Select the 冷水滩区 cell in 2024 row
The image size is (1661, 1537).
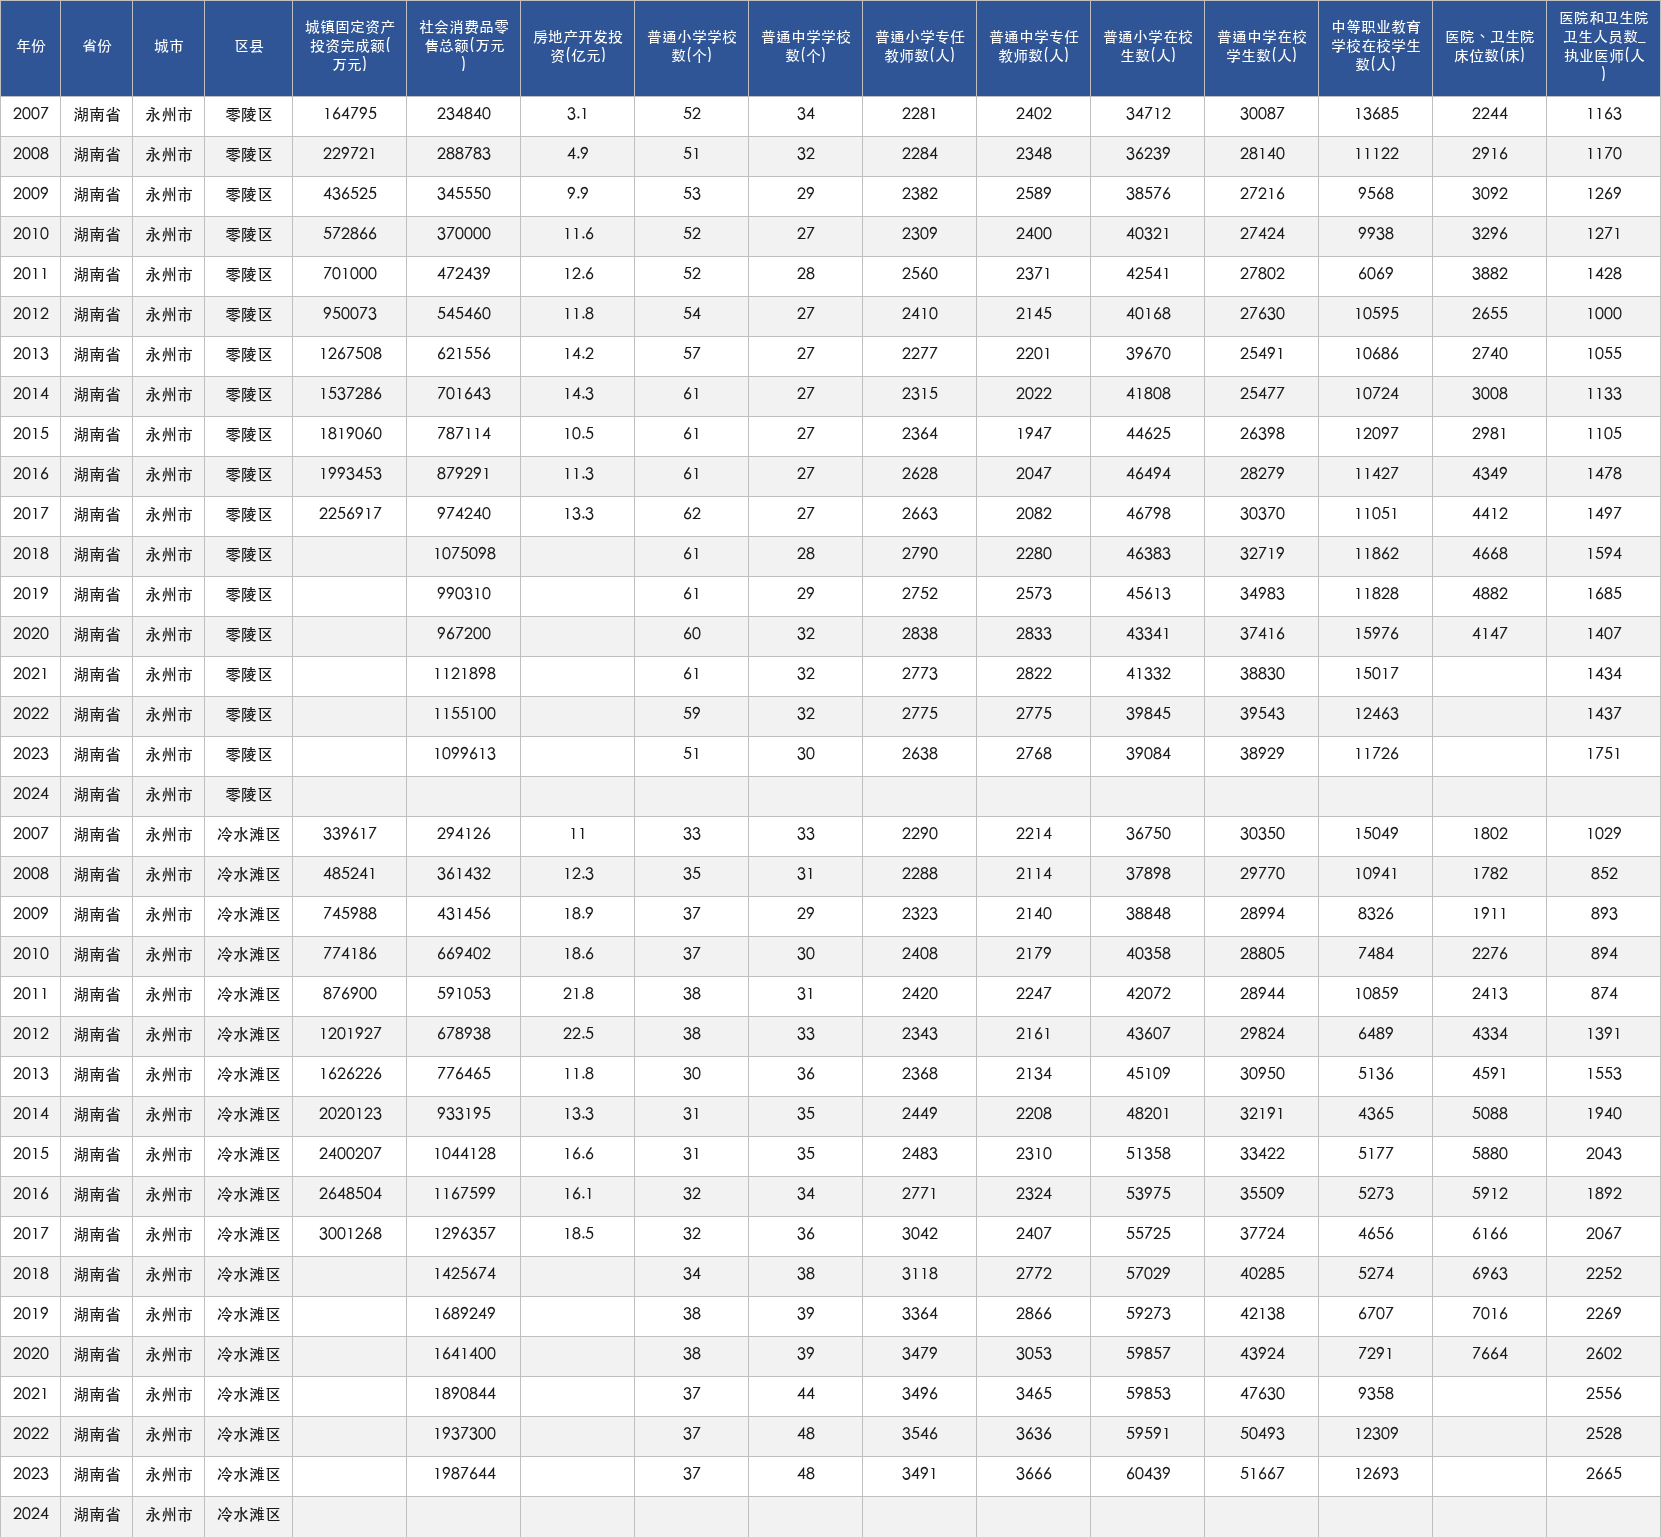pyautogui.click(x=249, y=1515)
